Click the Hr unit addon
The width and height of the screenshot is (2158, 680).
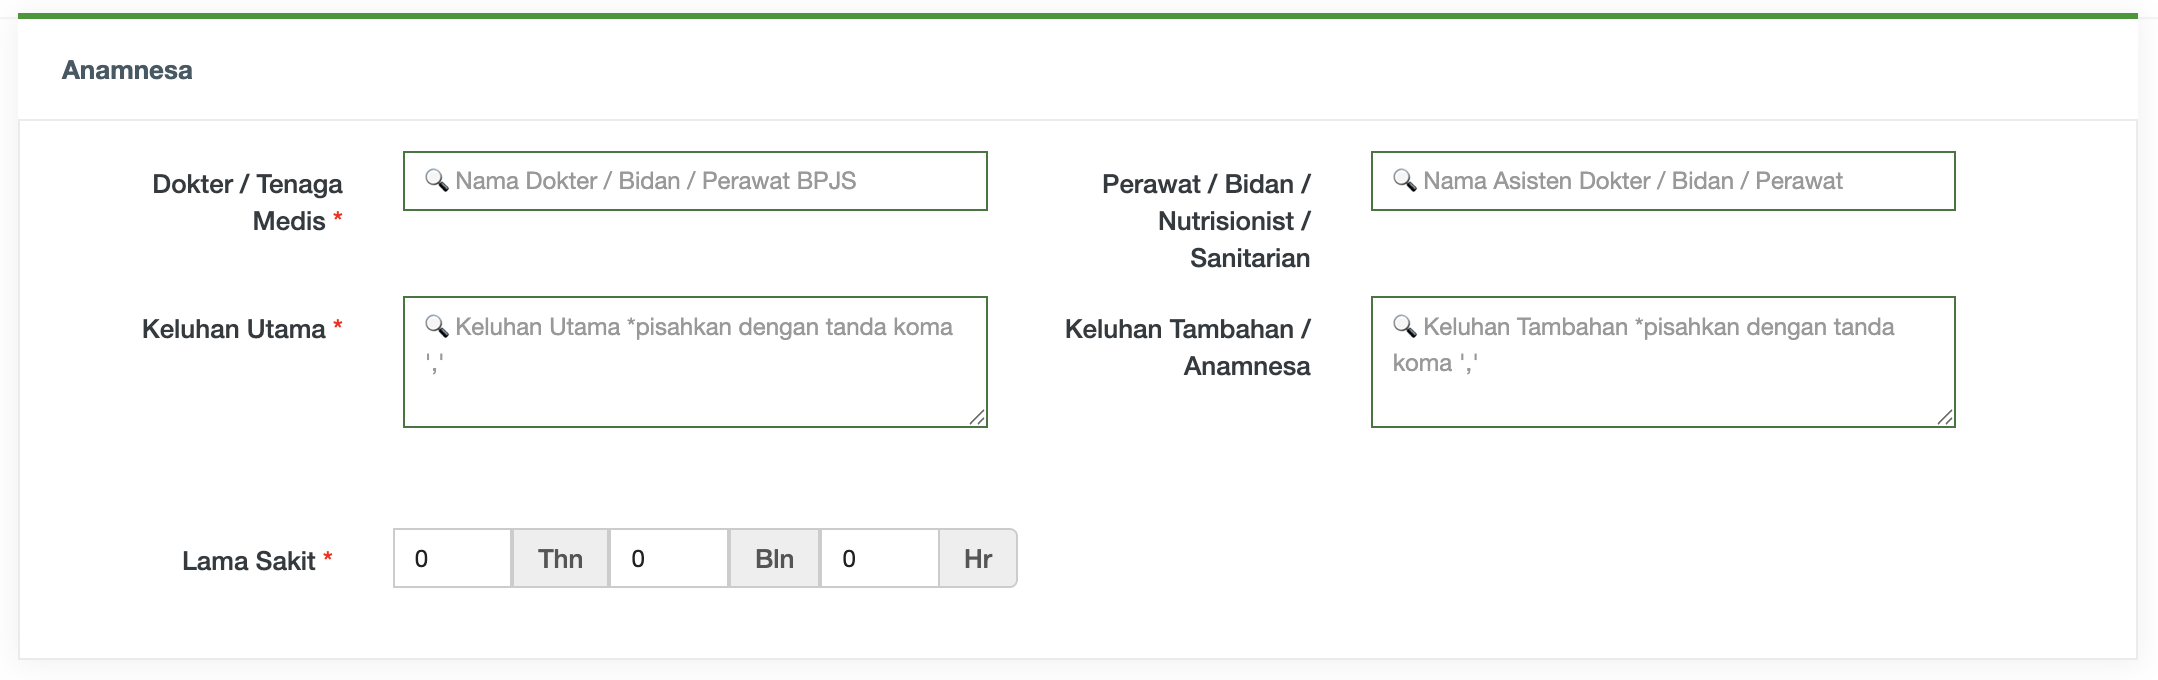point(978,559)
